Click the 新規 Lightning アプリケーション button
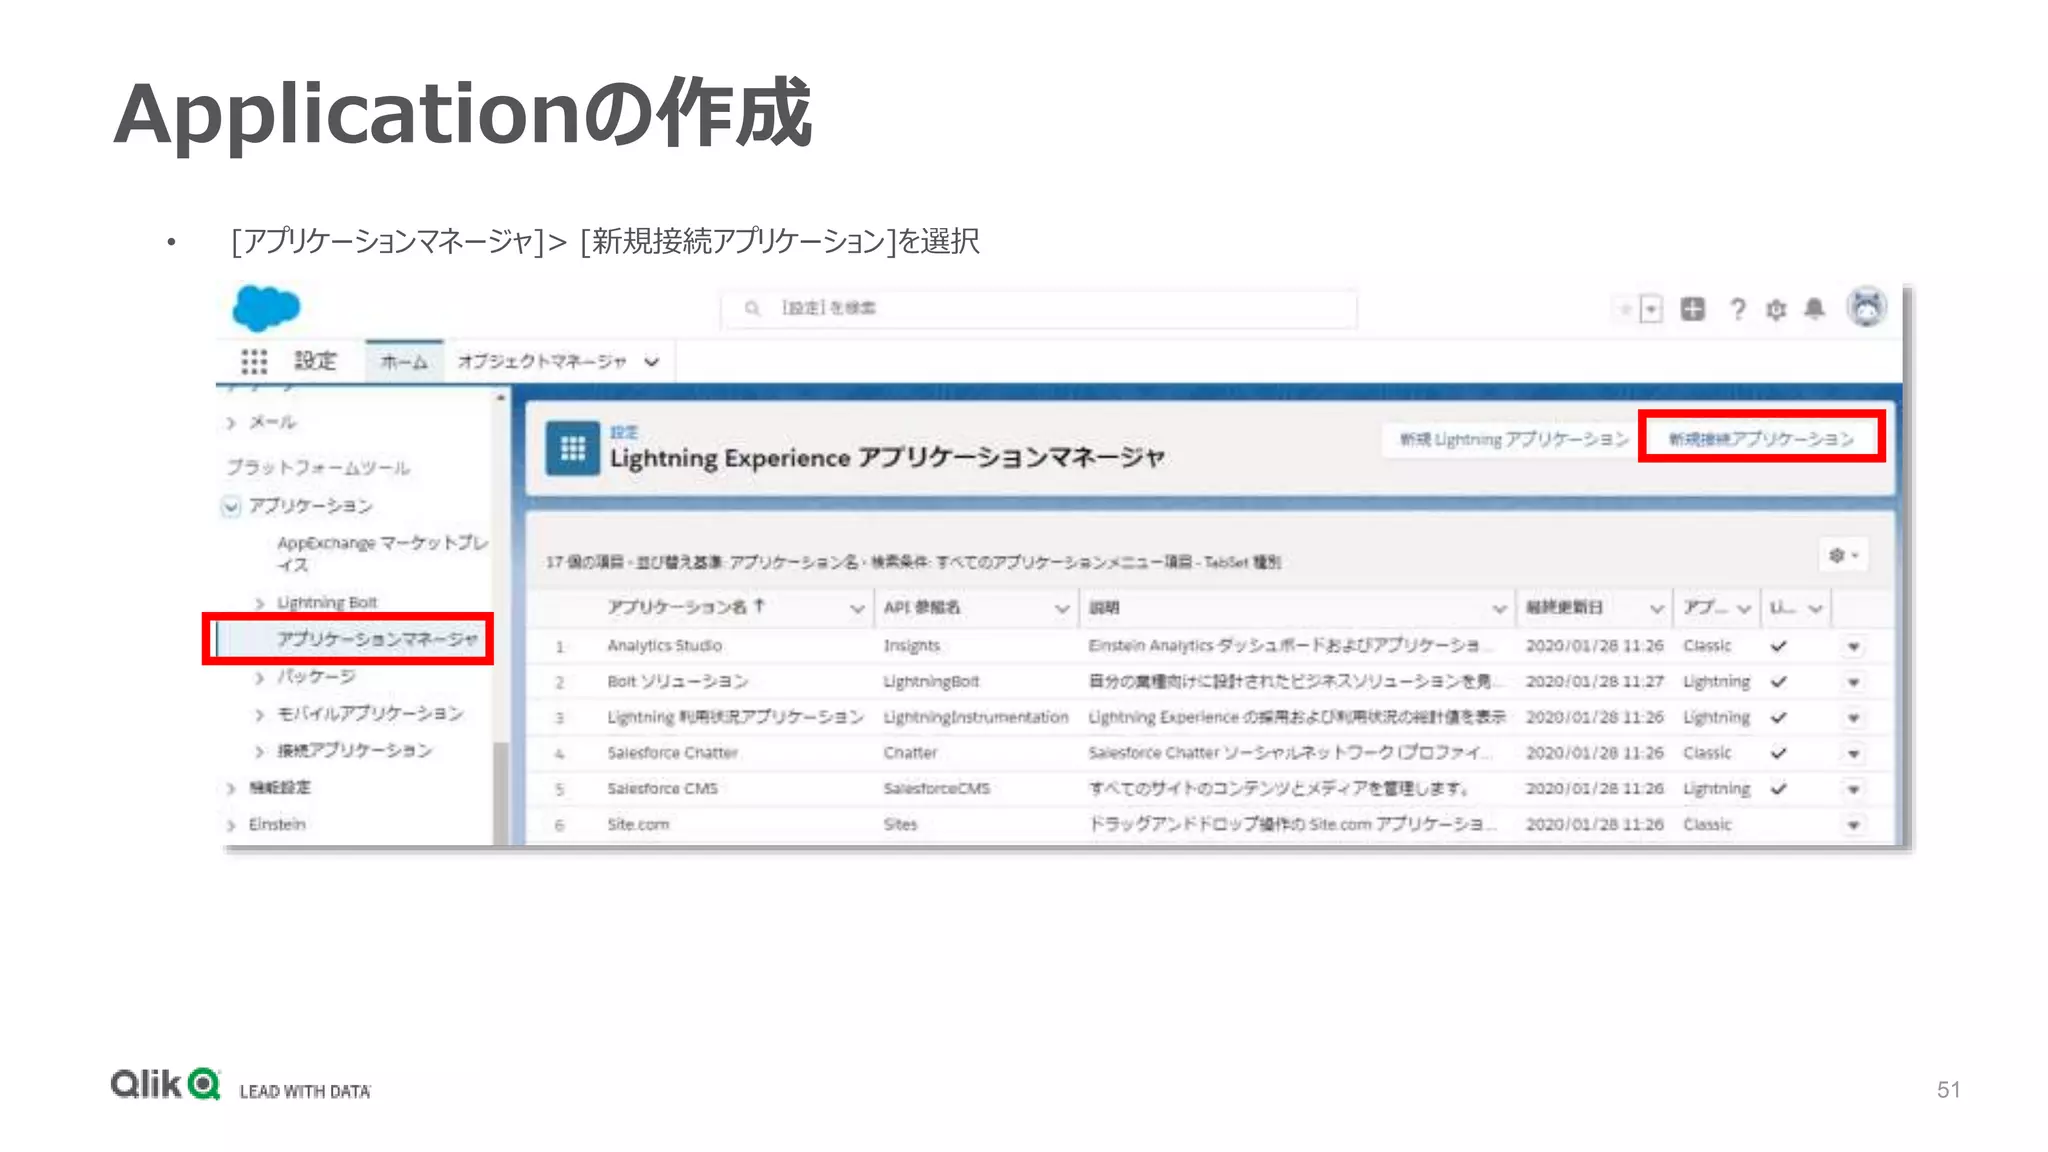2048x1152 pixels. 1513,439
